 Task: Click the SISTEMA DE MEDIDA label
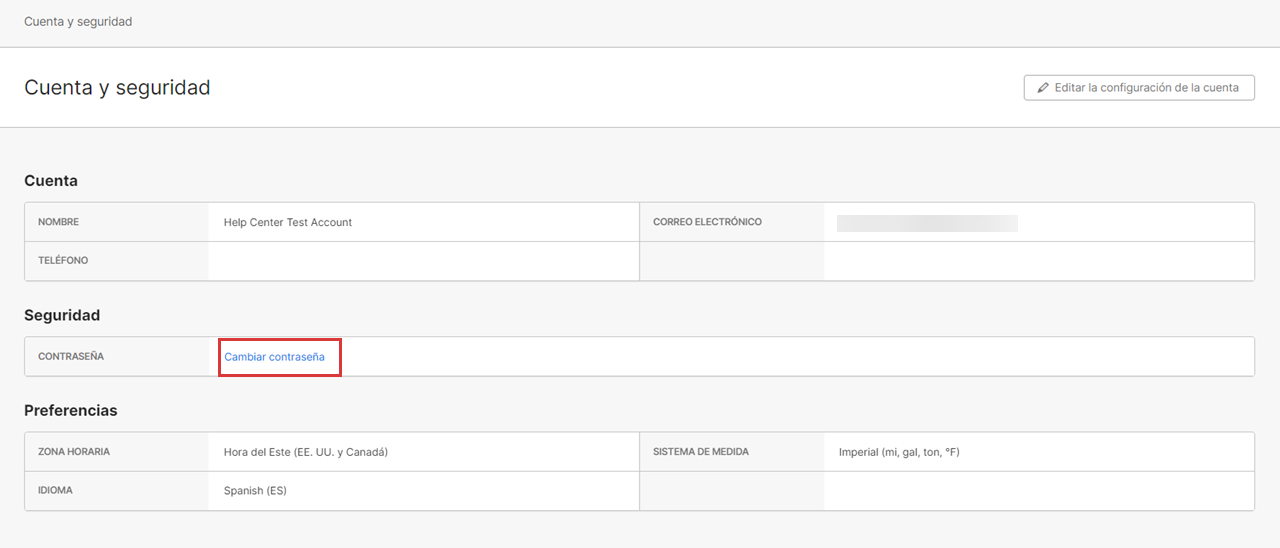click(701, 452)
